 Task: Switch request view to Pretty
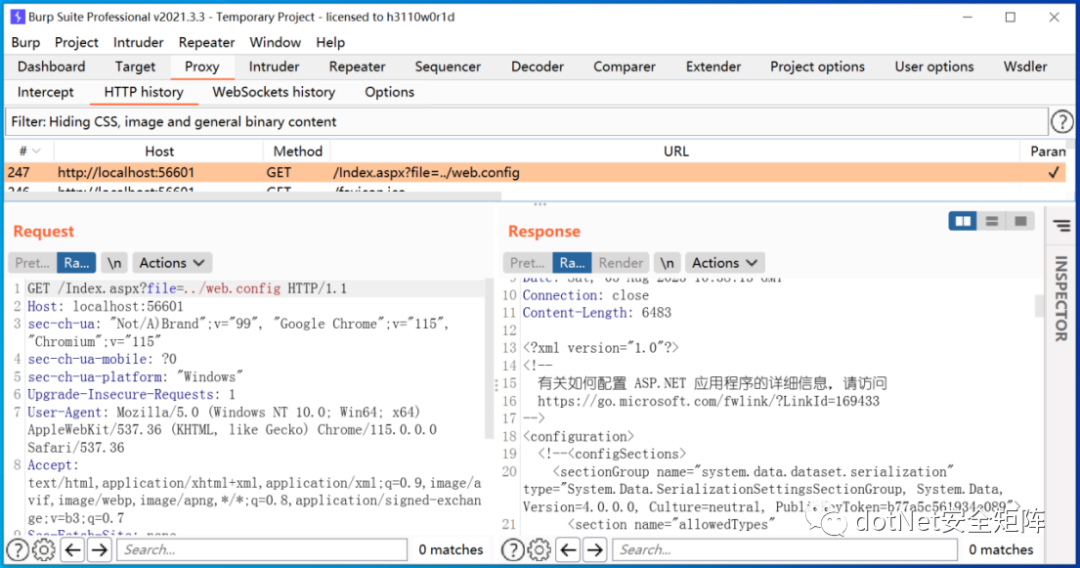32,263
